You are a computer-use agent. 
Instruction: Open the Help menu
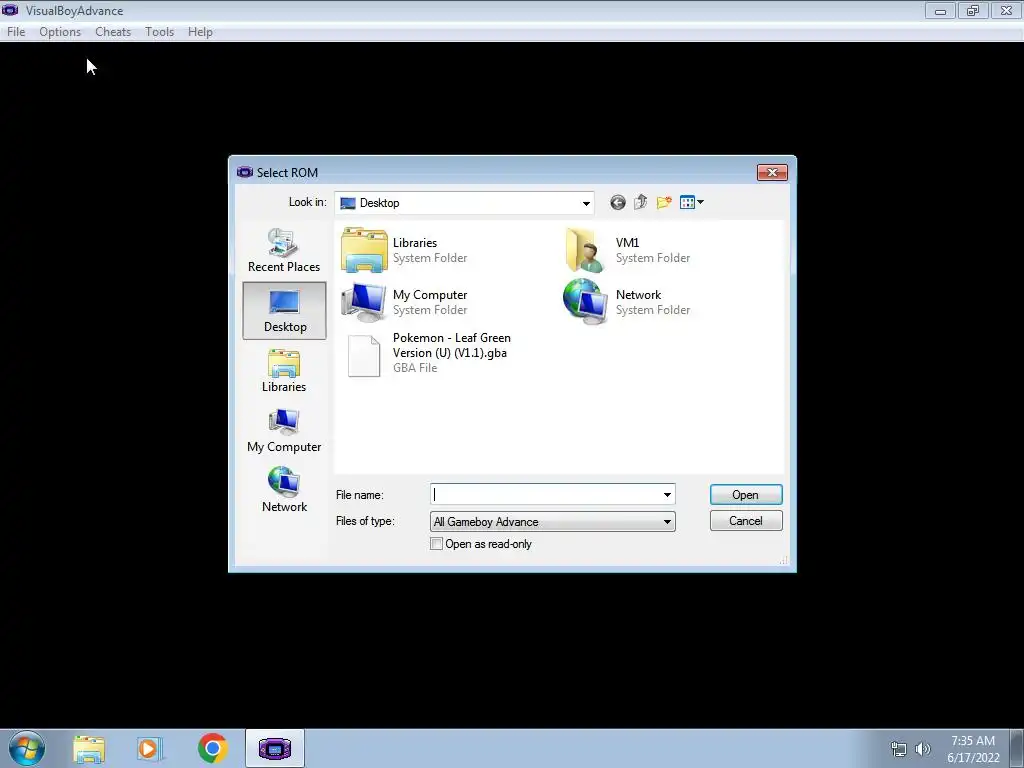(200, 32)
